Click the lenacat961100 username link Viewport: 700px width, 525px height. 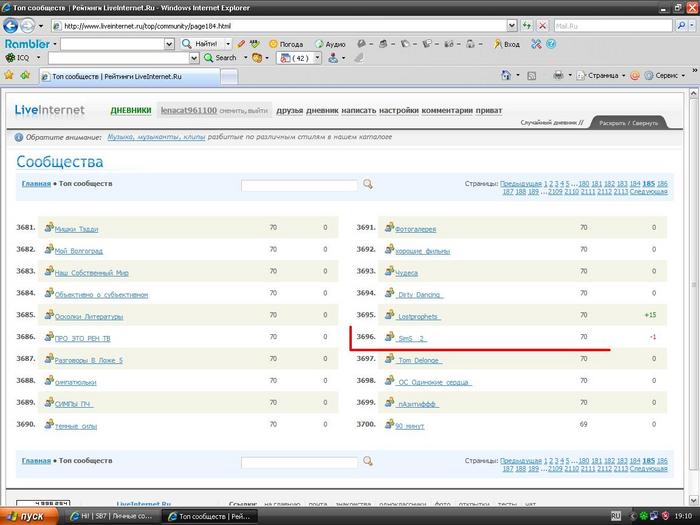click(188, 110)
